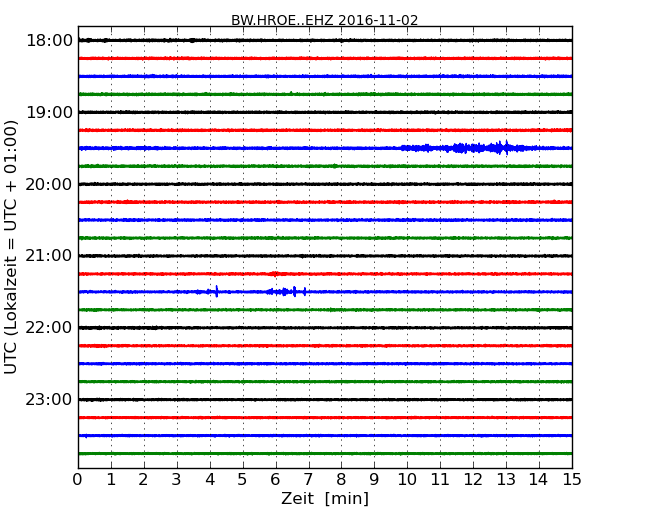Click x-axis tick label 2
Screen dimensions: 650x520
click(x=144, y=479)
